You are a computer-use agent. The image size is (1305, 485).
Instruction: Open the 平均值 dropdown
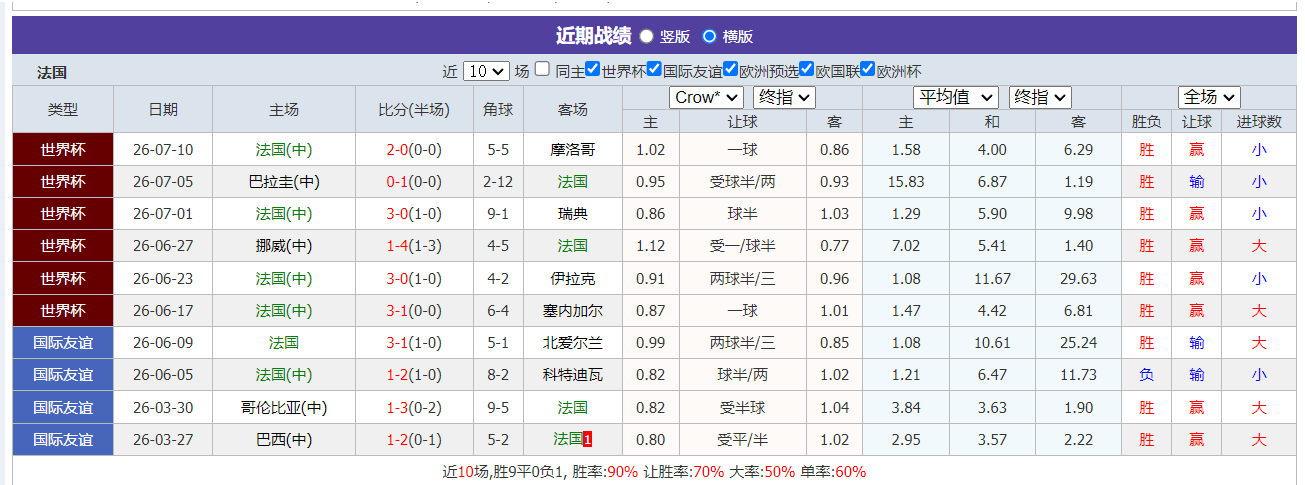[956, 97]
